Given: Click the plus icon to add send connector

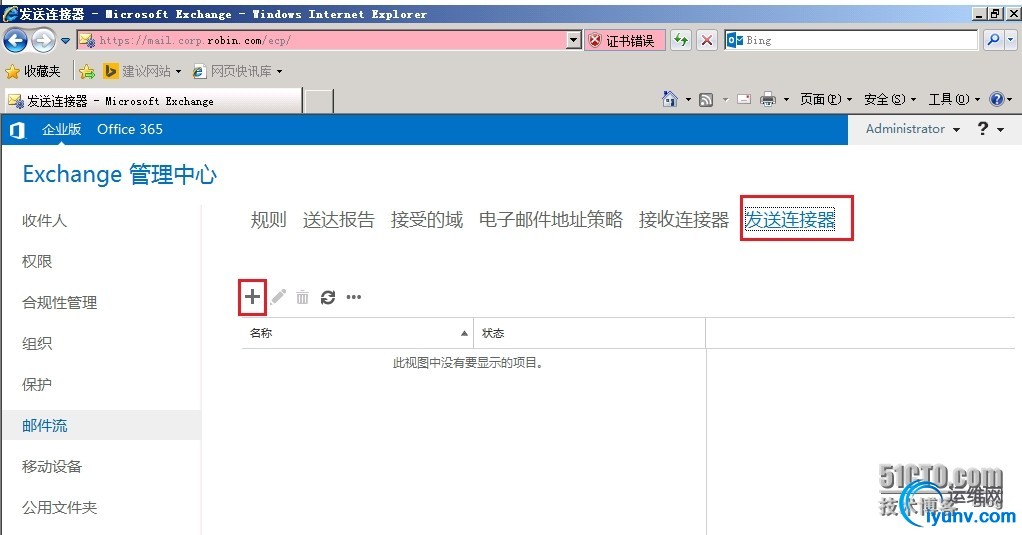Looking at the screenshot, I should [252, 297].
